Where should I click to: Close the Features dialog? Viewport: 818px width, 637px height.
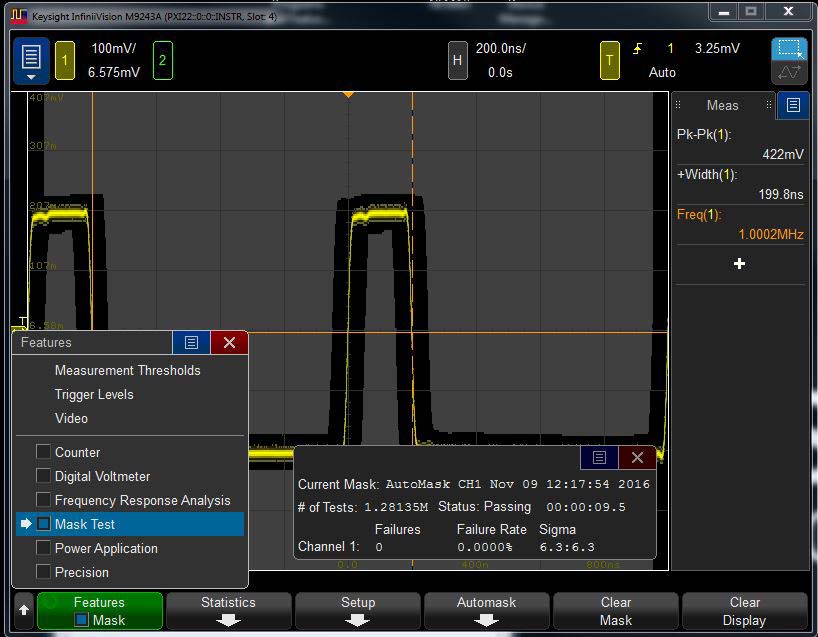tap(229, 343)
